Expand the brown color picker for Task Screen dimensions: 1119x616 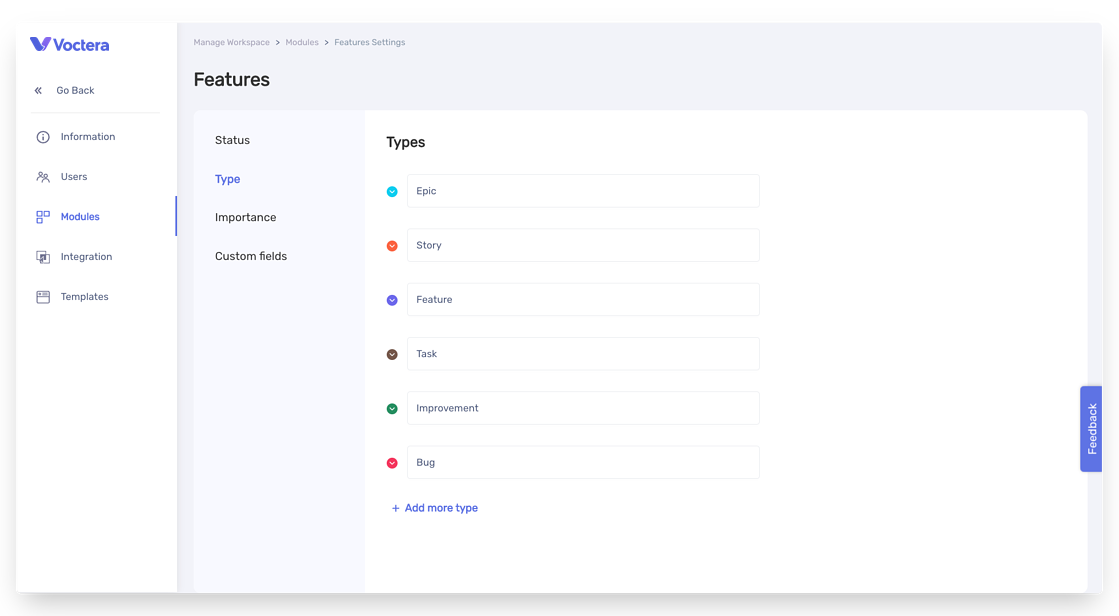392,354
